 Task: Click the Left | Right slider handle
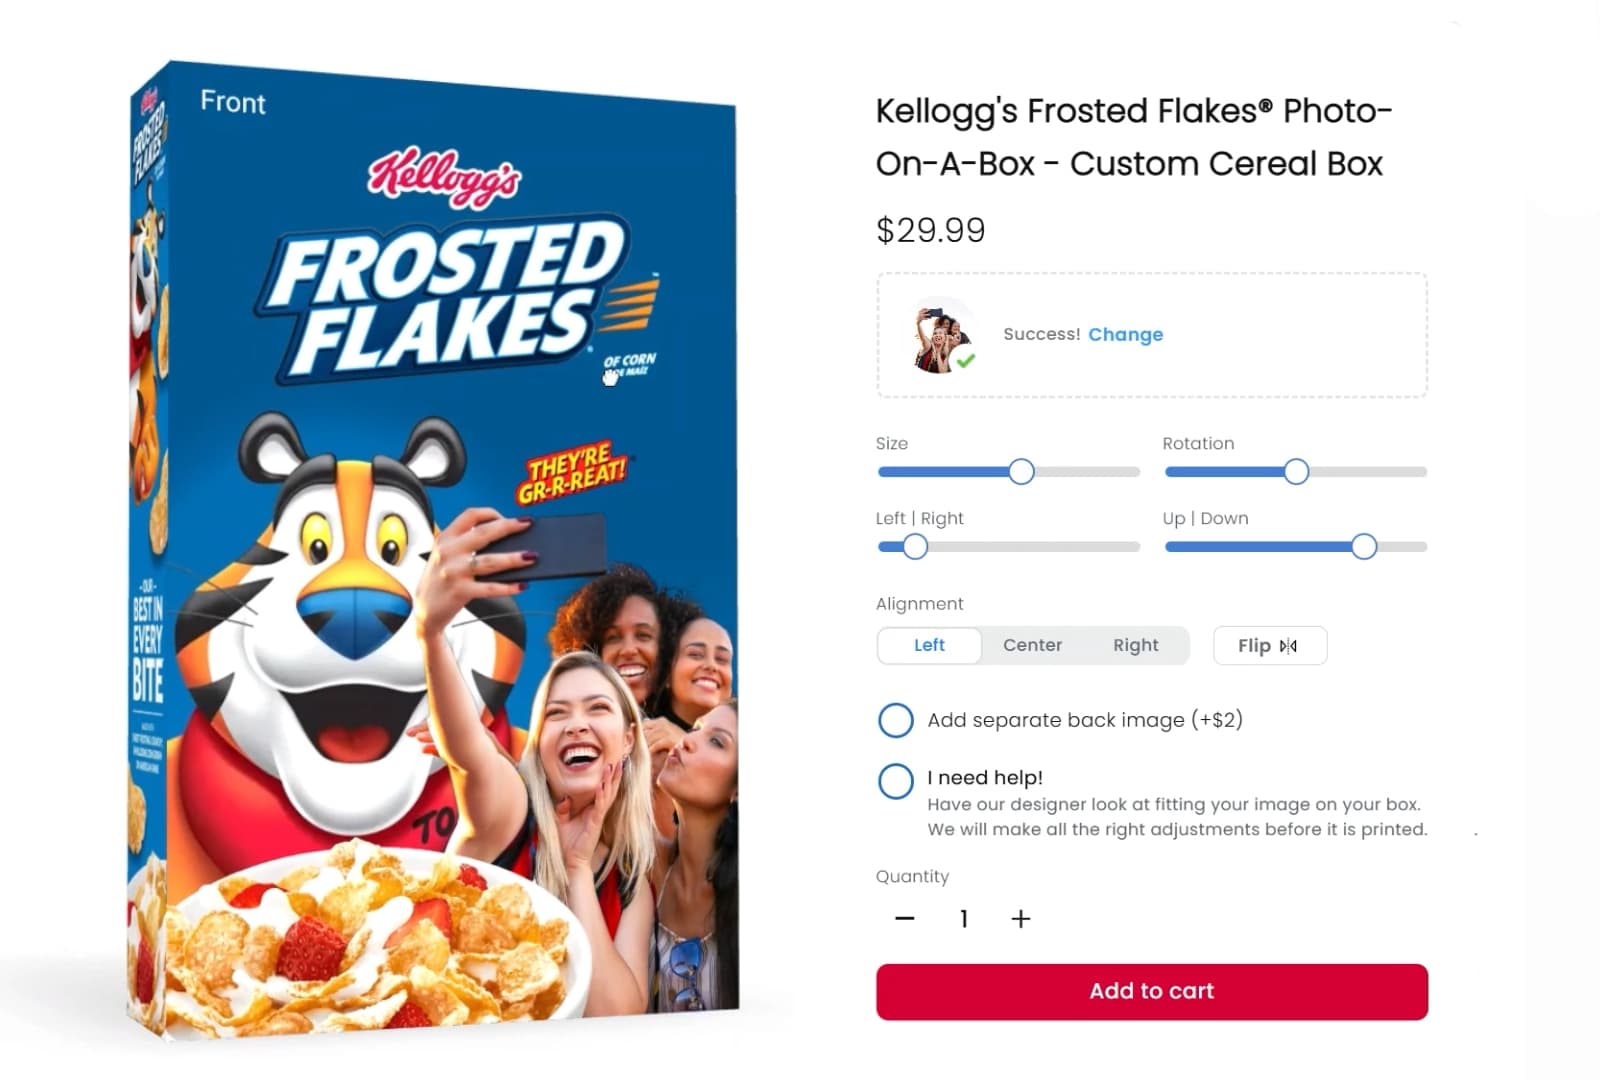915,547
